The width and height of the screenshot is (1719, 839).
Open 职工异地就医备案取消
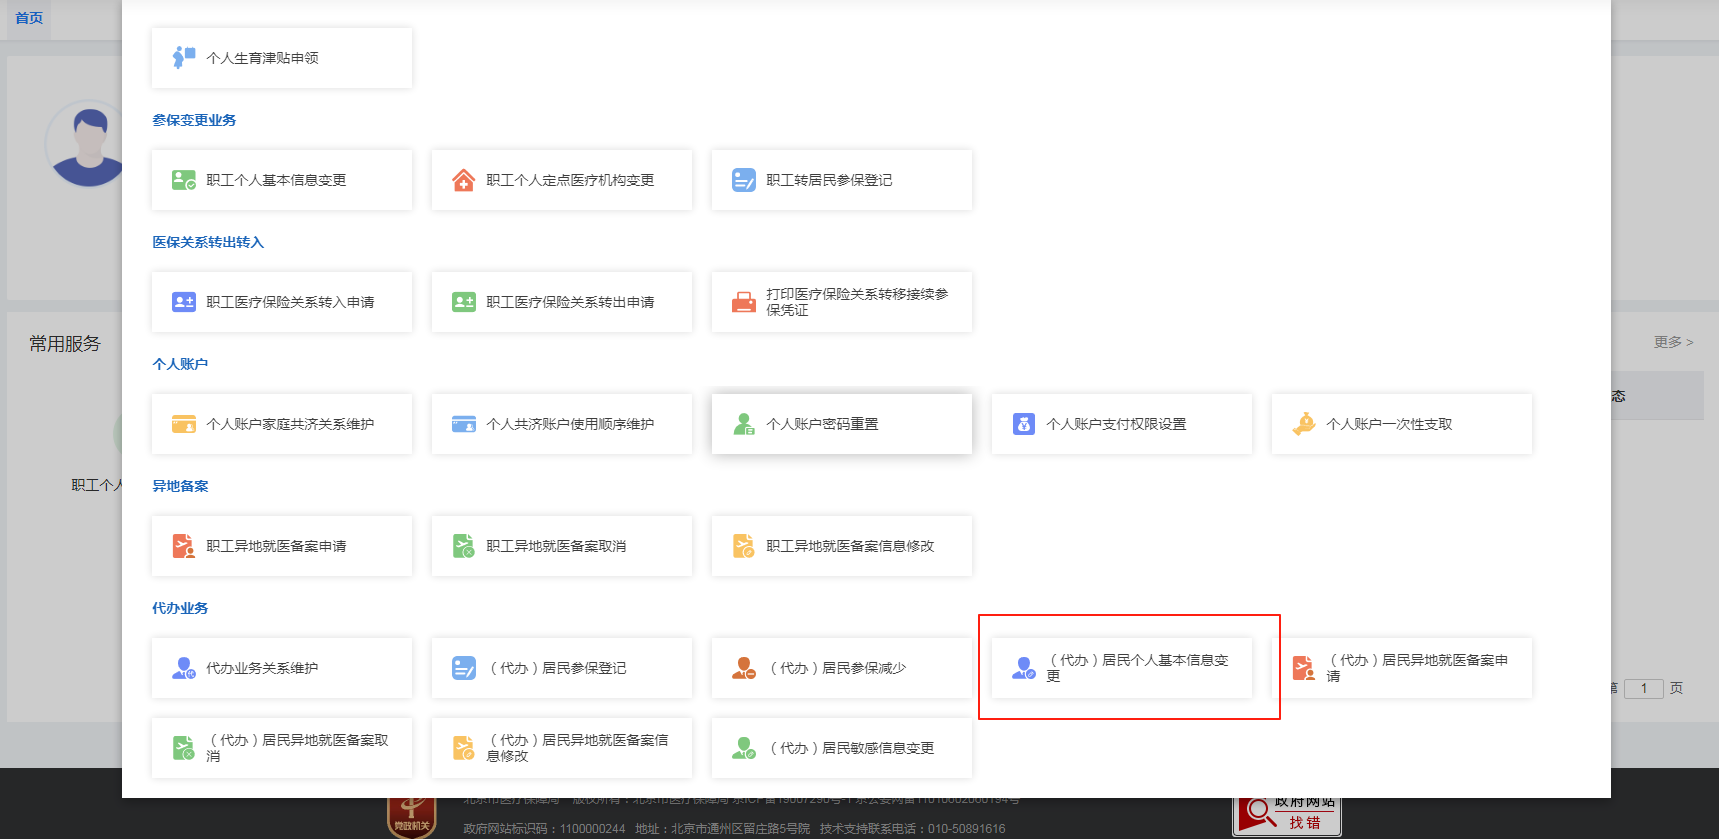tap(562, 546)
